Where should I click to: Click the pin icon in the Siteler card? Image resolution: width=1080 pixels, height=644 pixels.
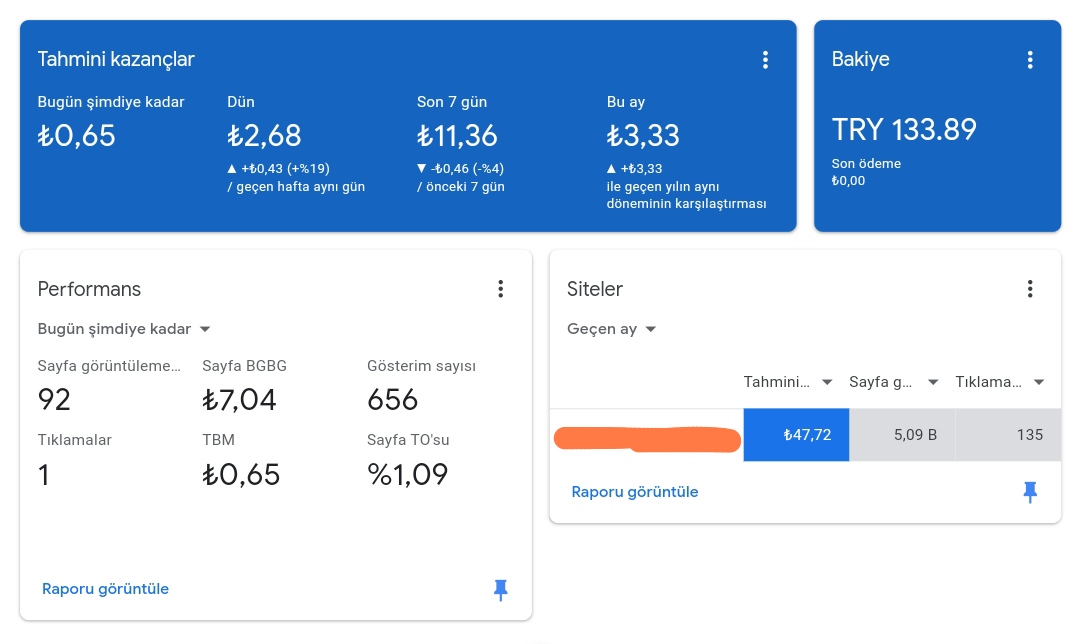(x=1030, y=492)
